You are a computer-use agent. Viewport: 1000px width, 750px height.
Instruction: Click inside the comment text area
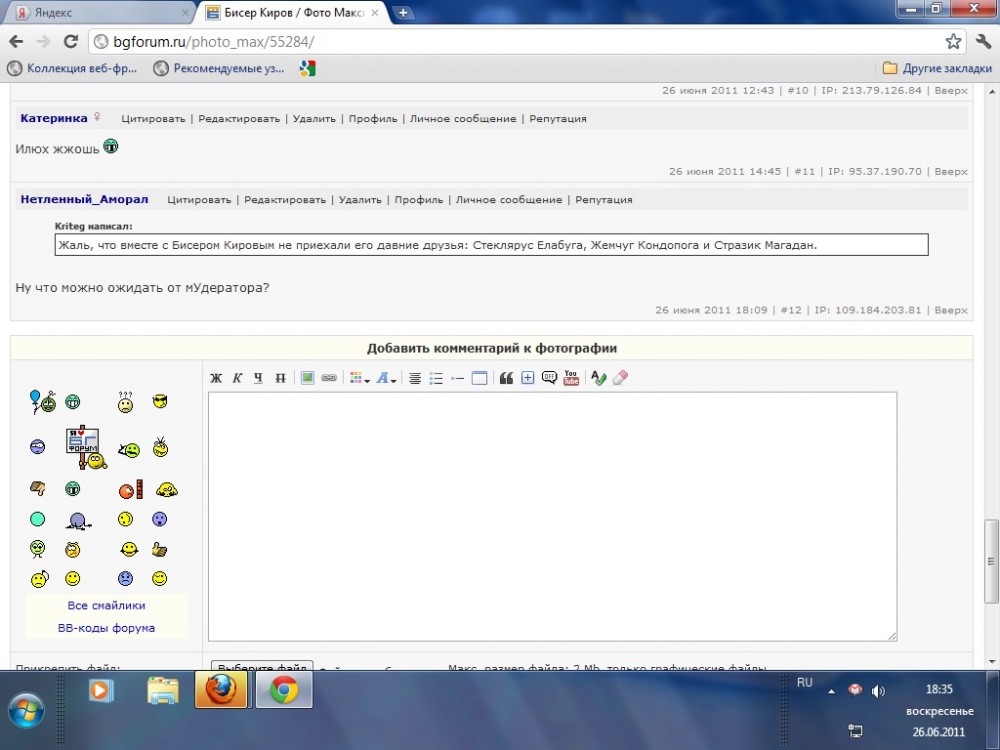[552, 515]
